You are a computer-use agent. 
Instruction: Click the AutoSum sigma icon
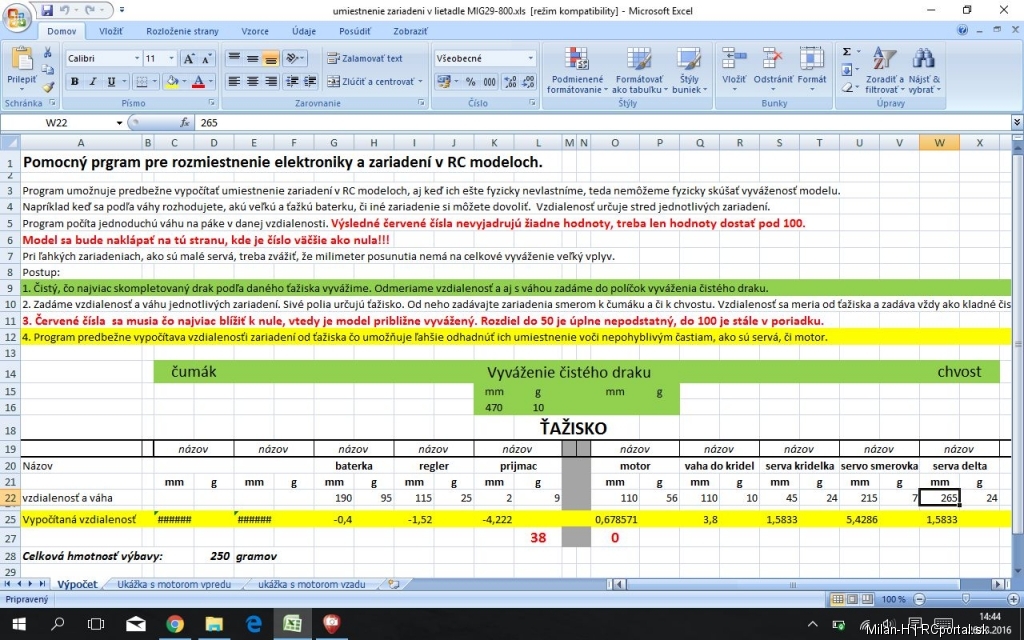click(x=846, y=52)
